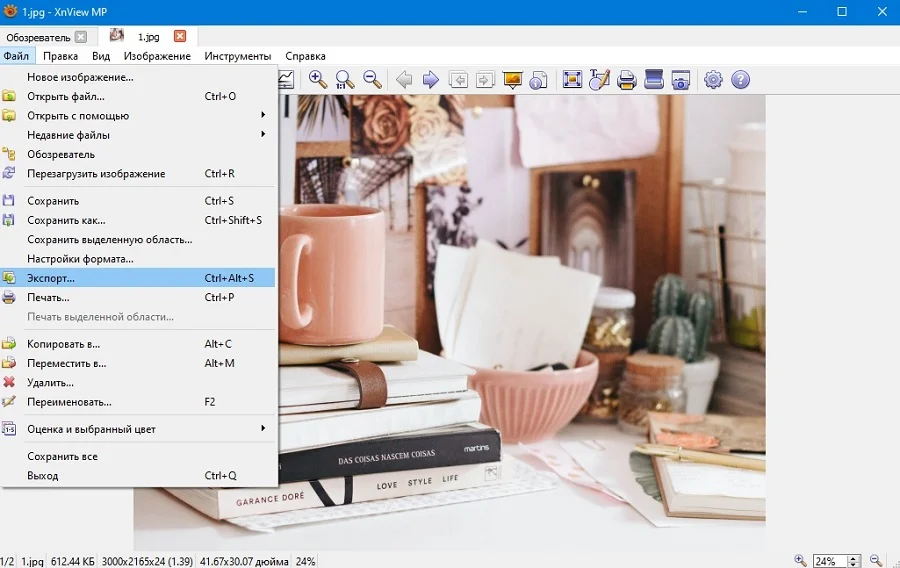Click the Zoom Out magnifier in toolbar
The width and height of the screenshot is (900, 568).
click(372, 79)
